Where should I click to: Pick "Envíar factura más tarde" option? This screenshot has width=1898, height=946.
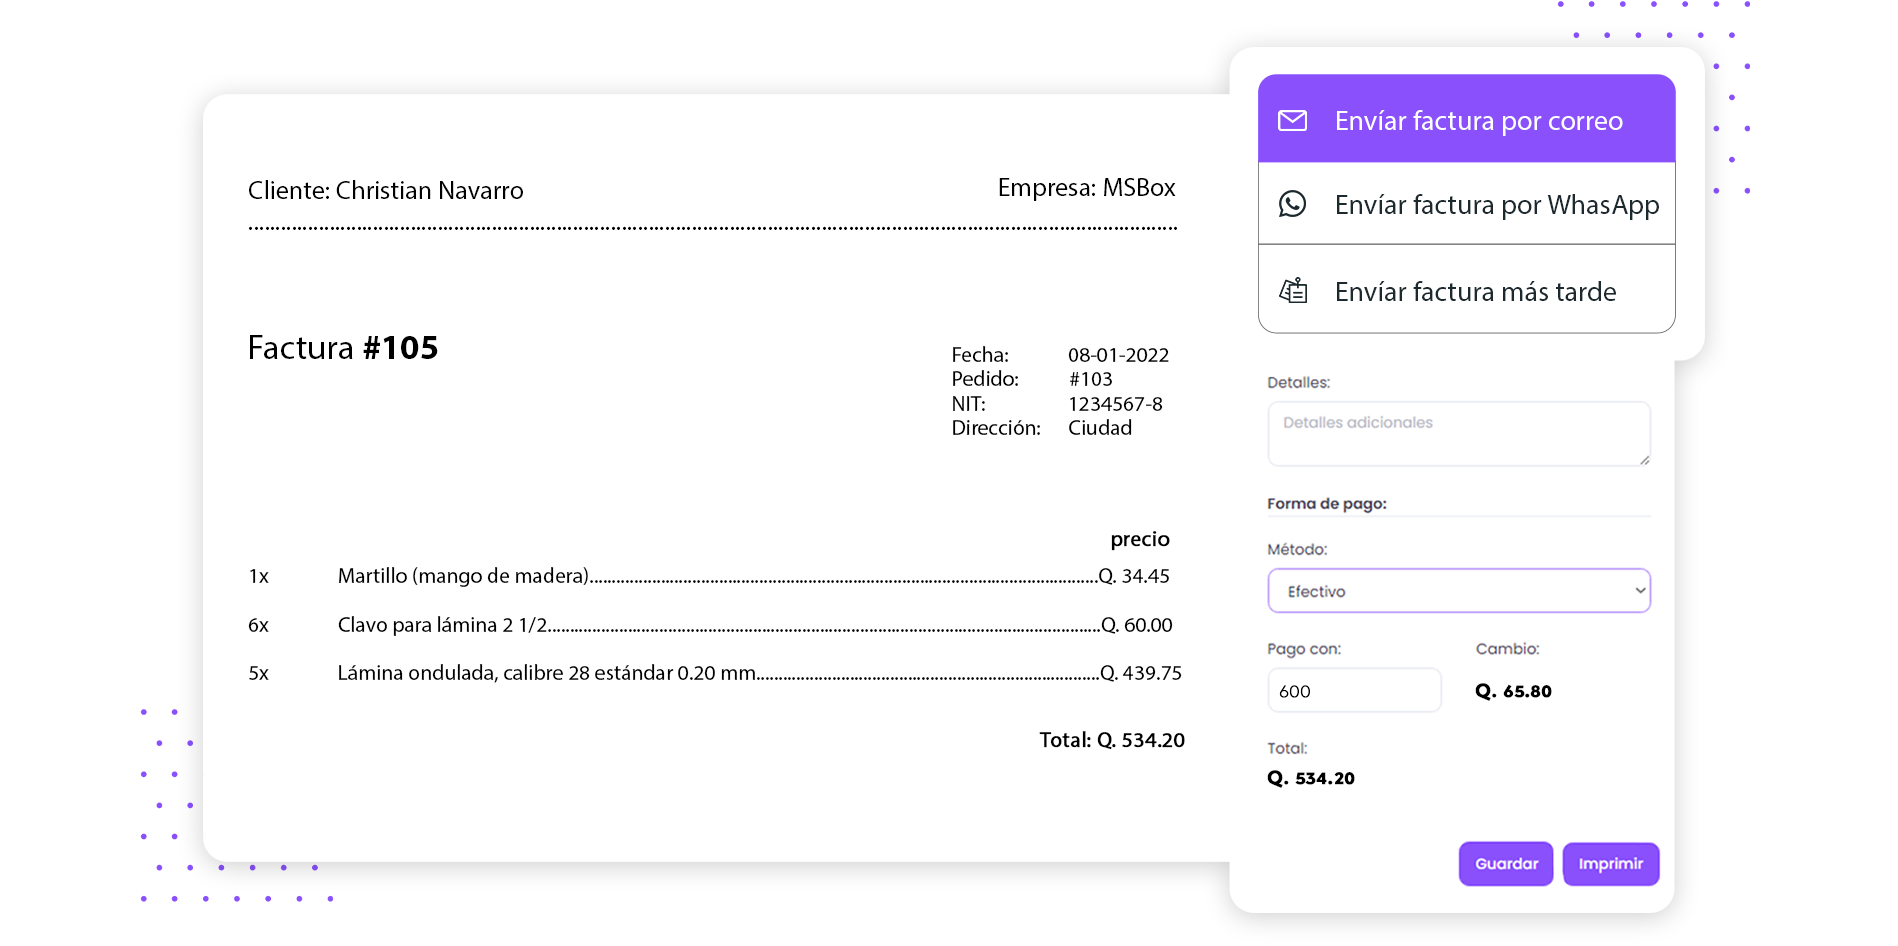pyautogui.click(x=1475, y=292)
